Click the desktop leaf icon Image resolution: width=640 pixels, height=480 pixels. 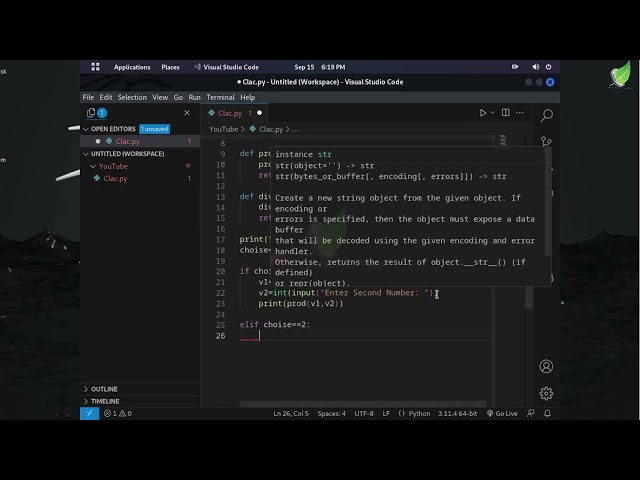(x=621, y=75)
